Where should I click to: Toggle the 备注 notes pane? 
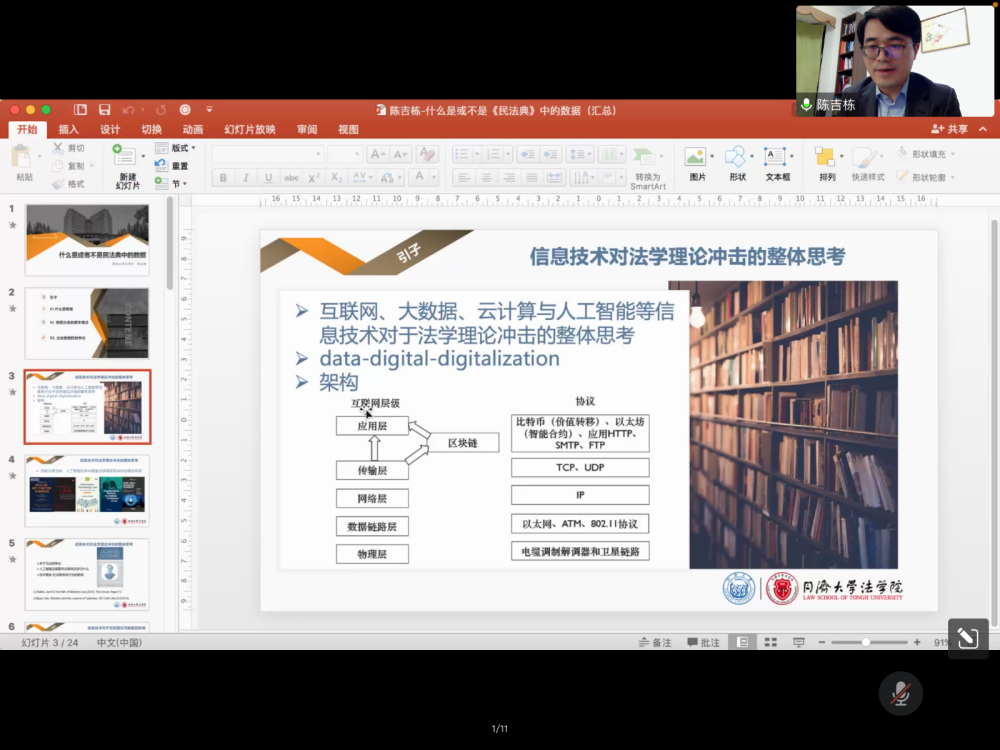655,642
